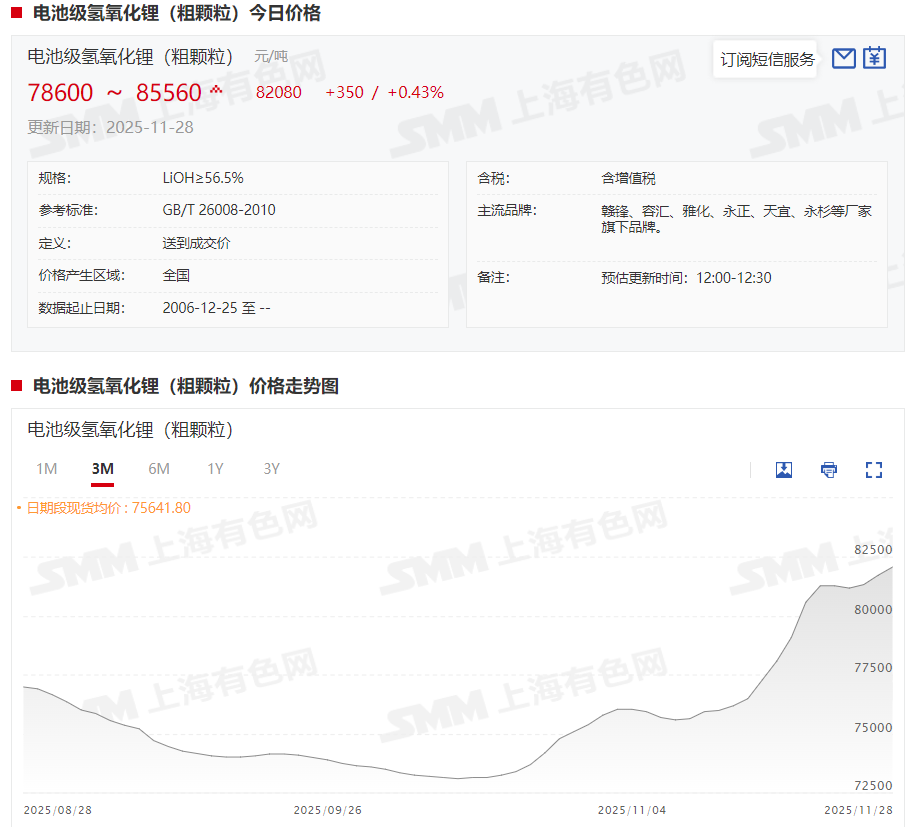Click the 78600 ~ 85560 price range
Viewport: 913px width, 827px height.
(x=114, y=93)
